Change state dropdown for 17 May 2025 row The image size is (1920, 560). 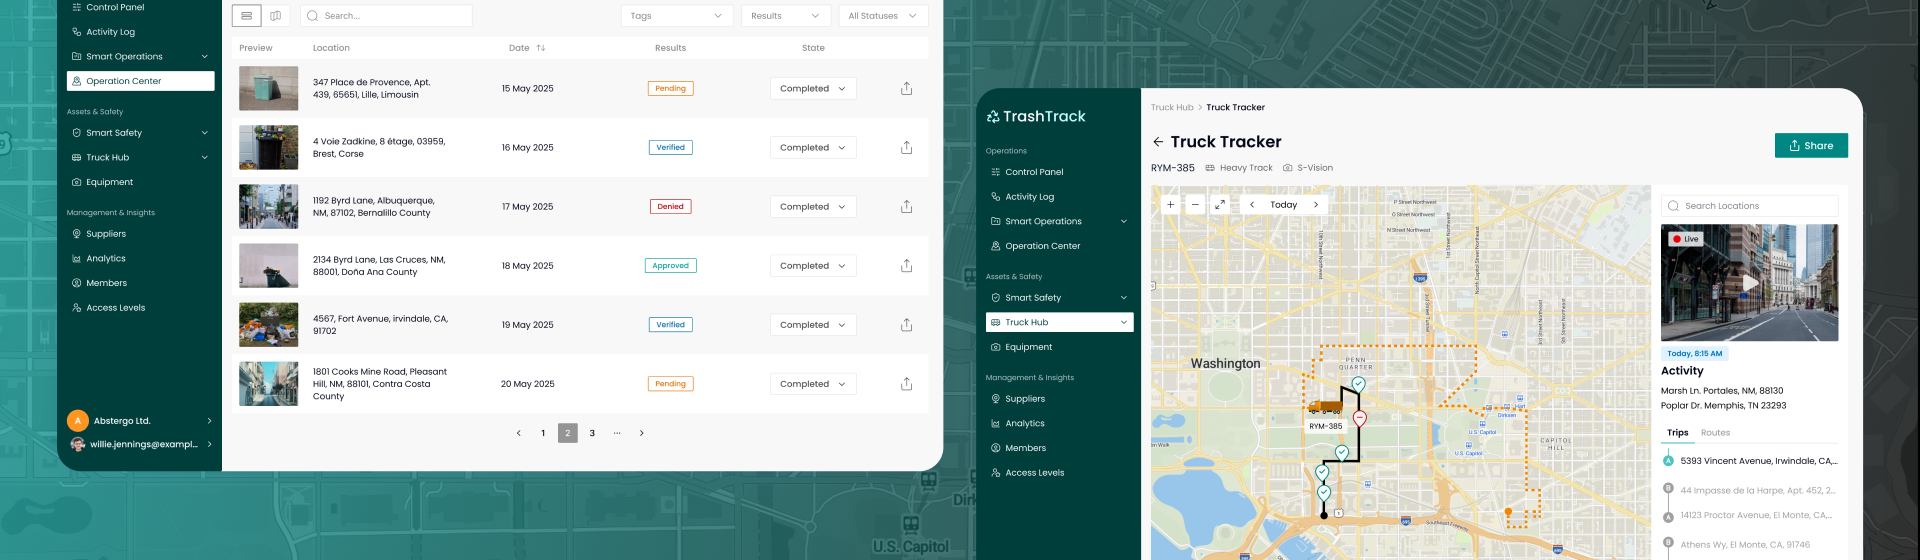pyautogui.click(x=812, y=207)
